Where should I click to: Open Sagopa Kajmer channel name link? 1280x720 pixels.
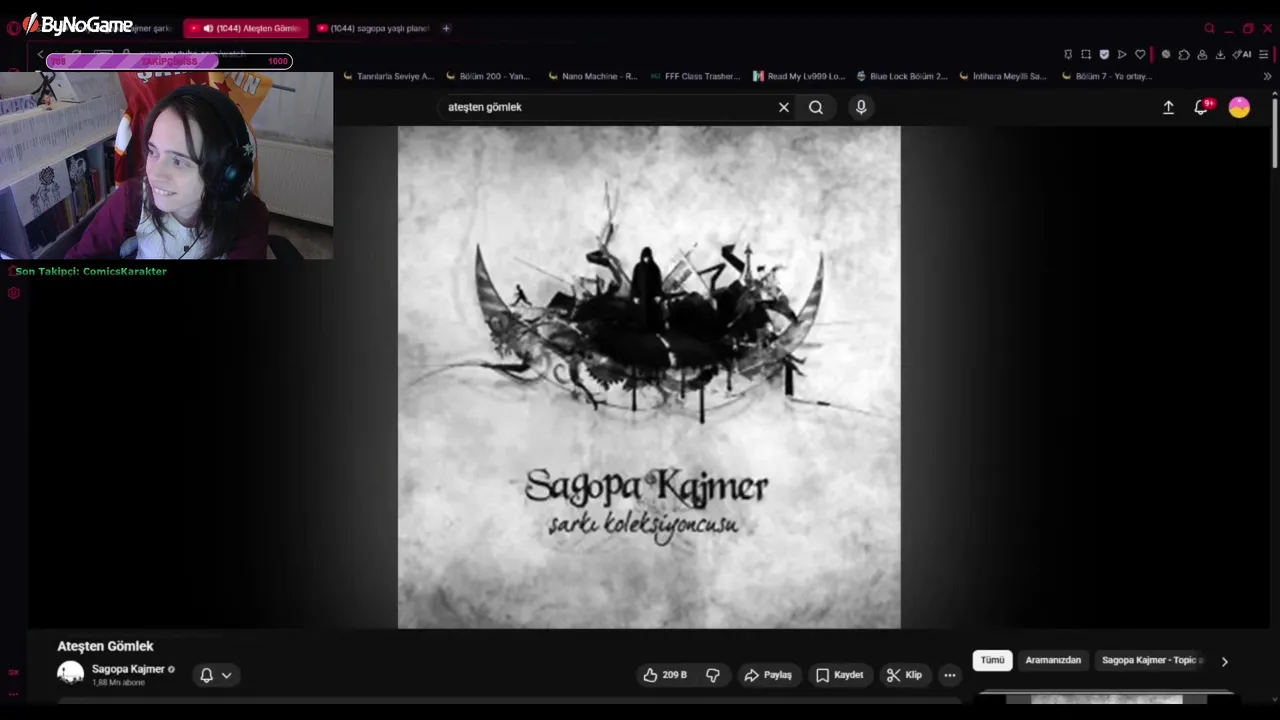pos(128,669)
